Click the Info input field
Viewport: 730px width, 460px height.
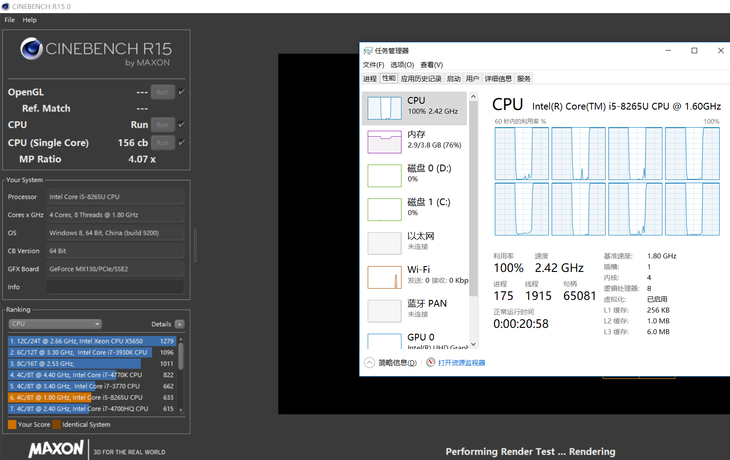pyautogui.click(x=115, y=287)
